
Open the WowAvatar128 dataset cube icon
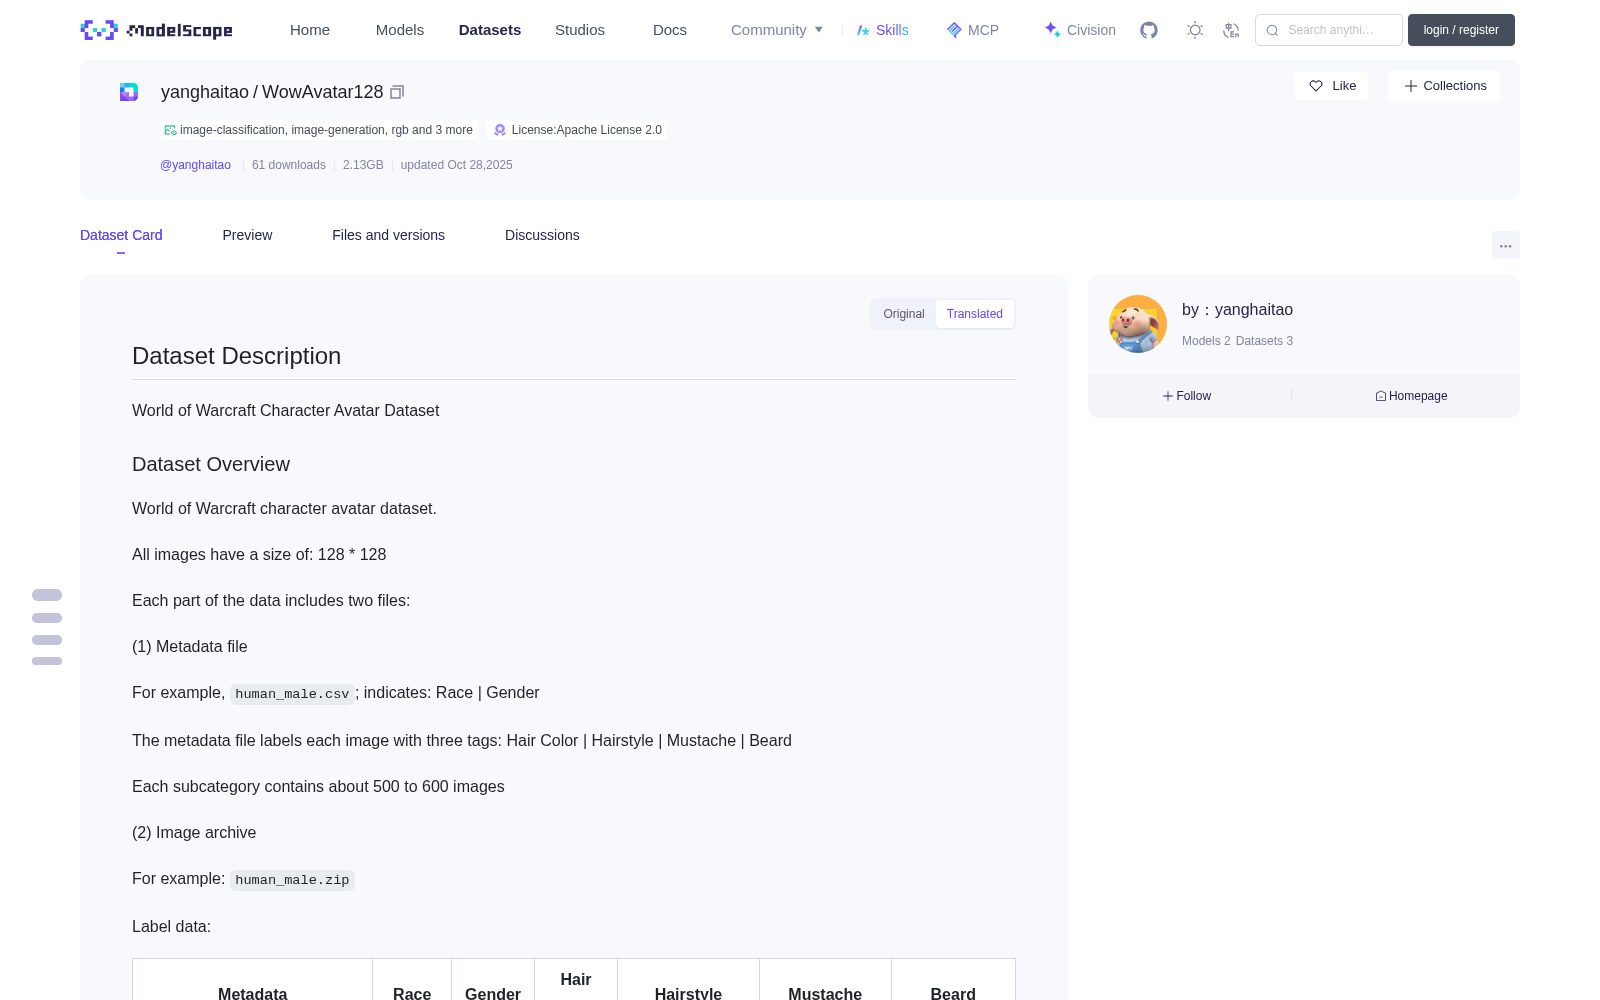pos(129,92)
